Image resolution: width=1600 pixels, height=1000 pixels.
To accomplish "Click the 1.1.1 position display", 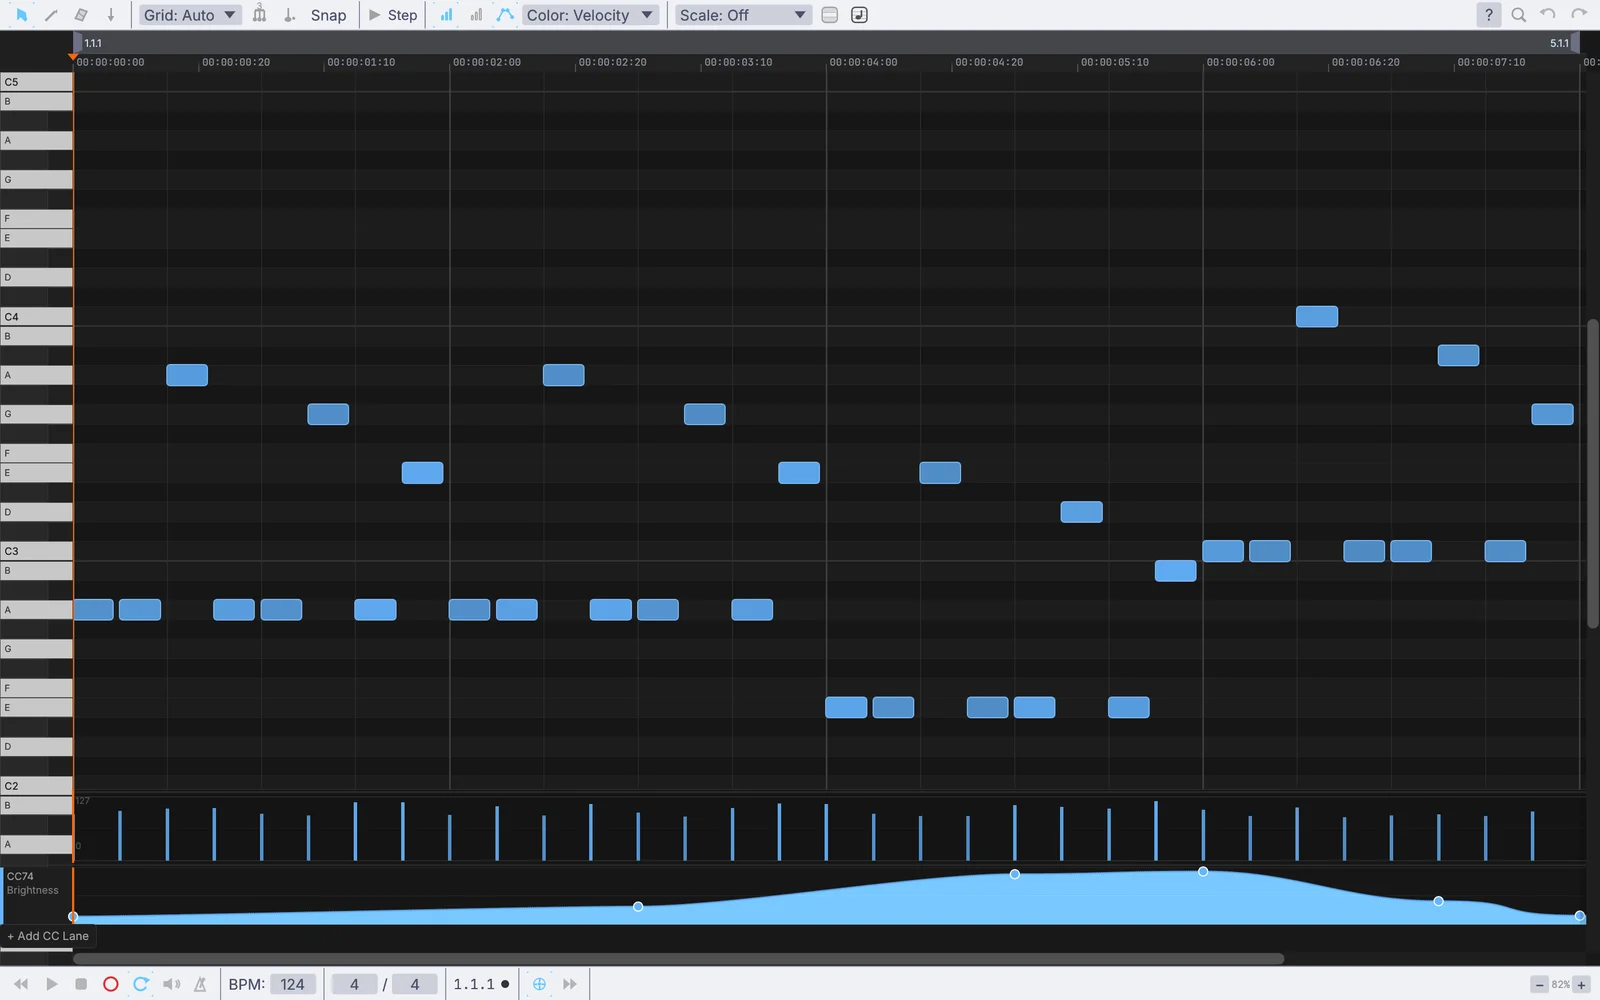I will (474, 984).
